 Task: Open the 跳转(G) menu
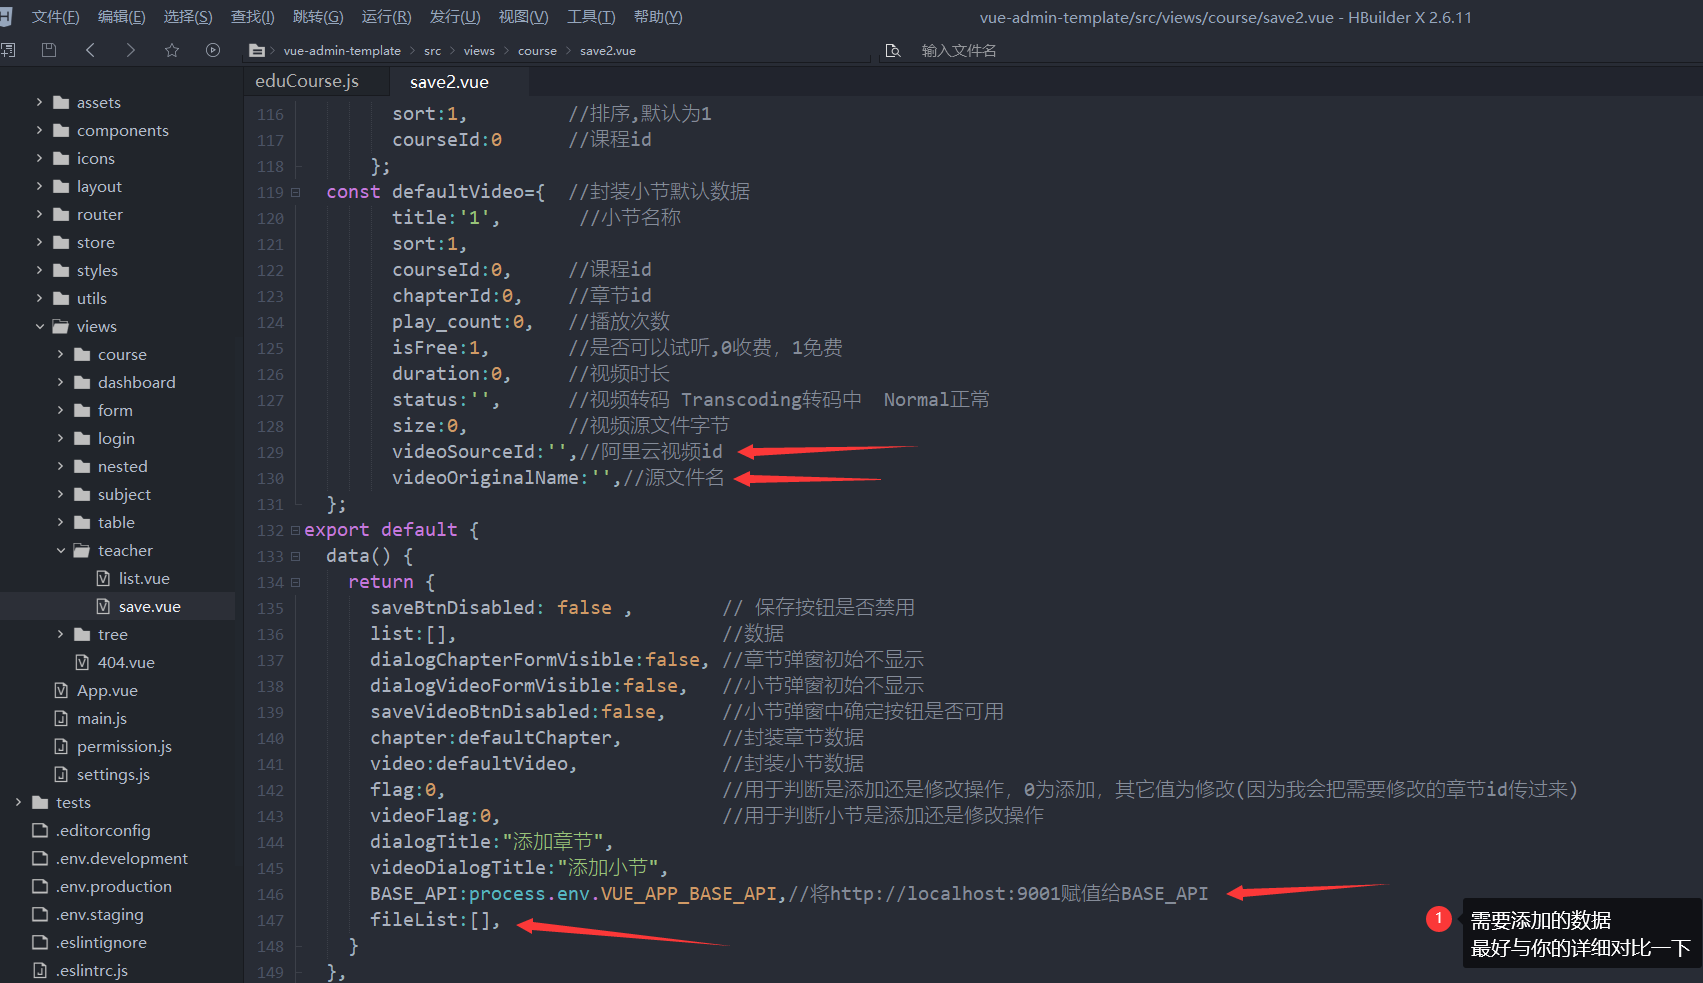318,17
